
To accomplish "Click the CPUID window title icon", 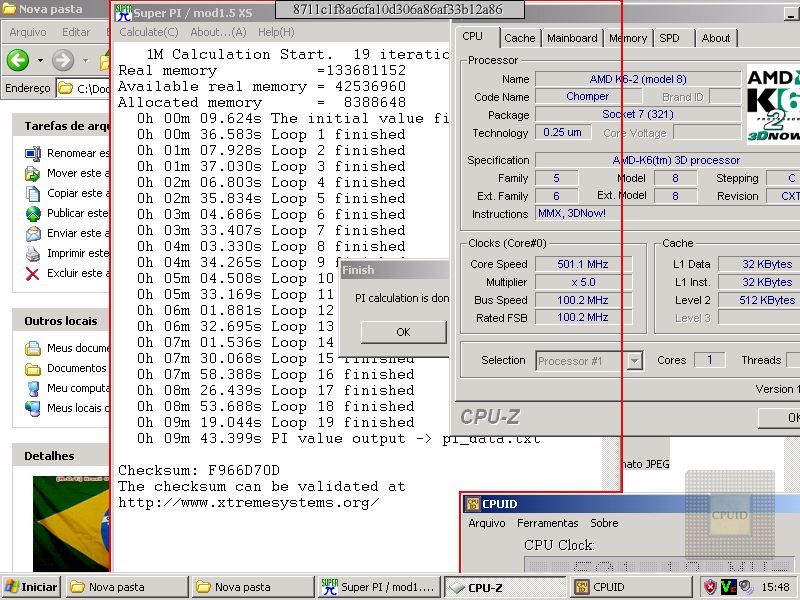I will coord(472,504).
